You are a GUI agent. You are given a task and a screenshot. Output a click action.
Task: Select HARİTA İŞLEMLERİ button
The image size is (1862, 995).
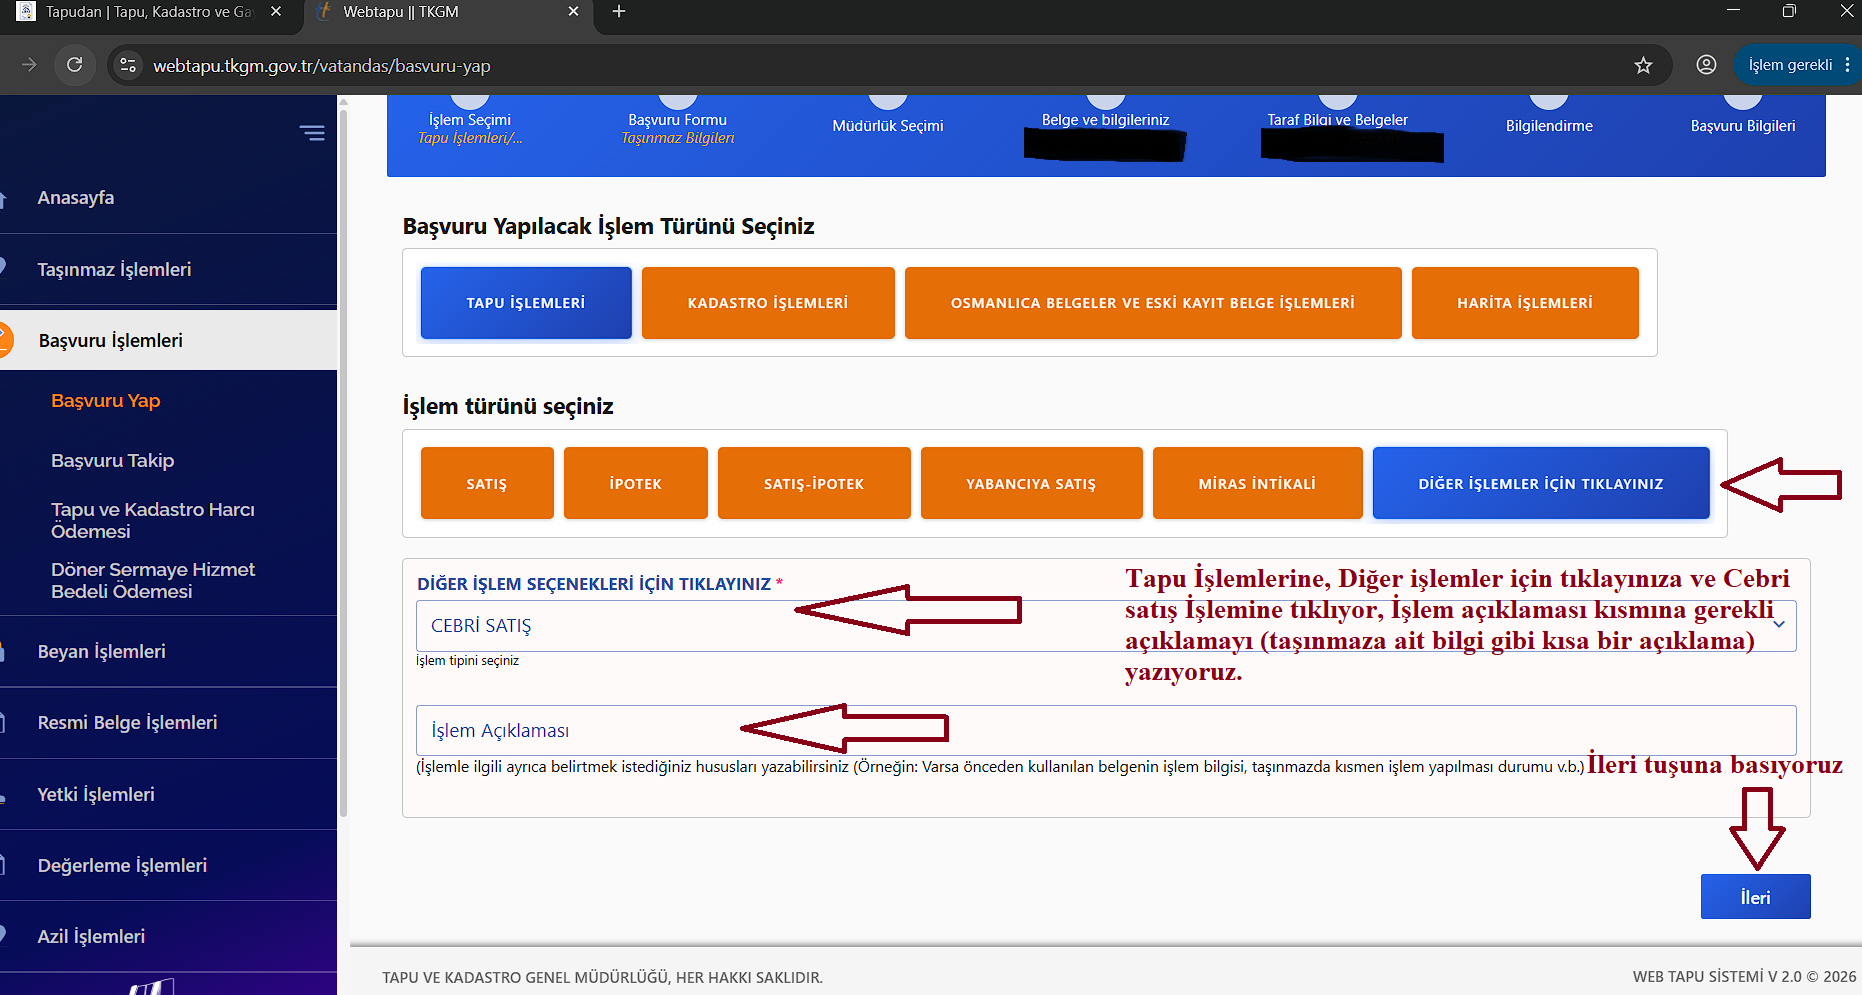coord(1525,303)
